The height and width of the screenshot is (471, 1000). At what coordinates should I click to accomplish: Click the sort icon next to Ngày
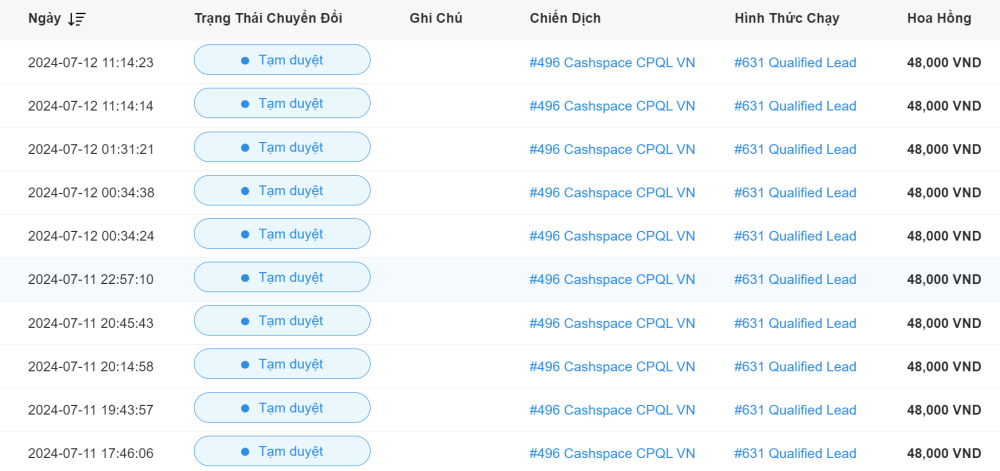pyautogui.click(x=77, y=19)
